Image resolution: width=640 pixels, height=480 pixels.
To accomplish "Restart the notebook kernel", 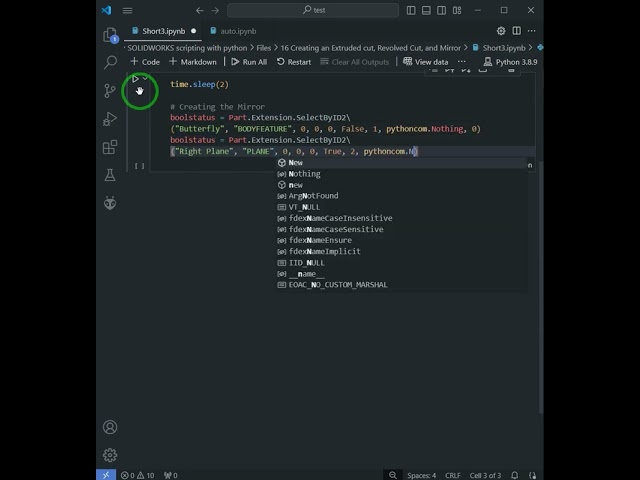I will [294, 62].
